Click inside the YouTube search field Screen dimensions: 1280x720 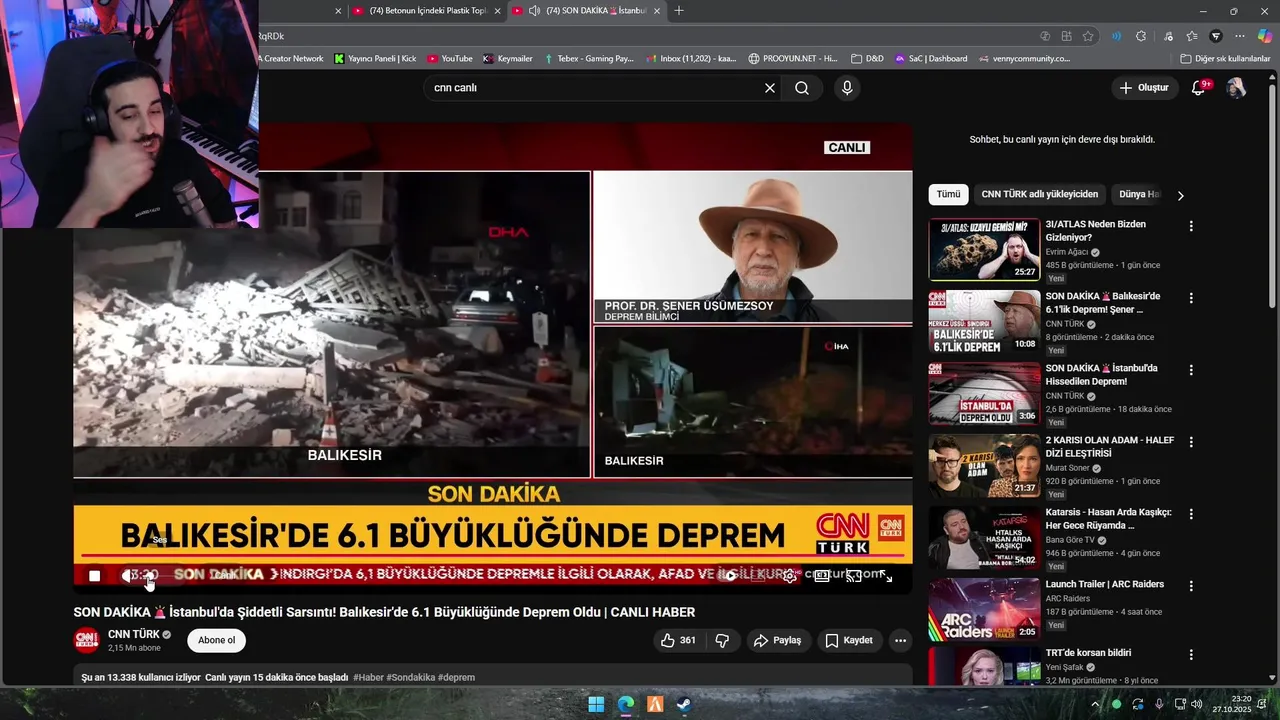pos(595,88)
